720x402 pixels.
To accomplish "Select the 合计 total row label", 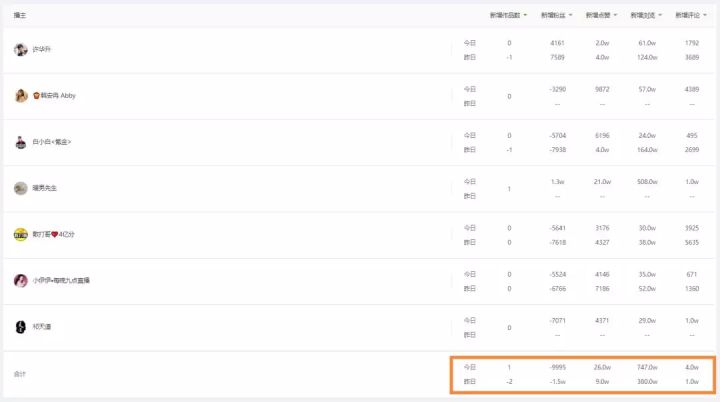I will [x=20, y=374].
